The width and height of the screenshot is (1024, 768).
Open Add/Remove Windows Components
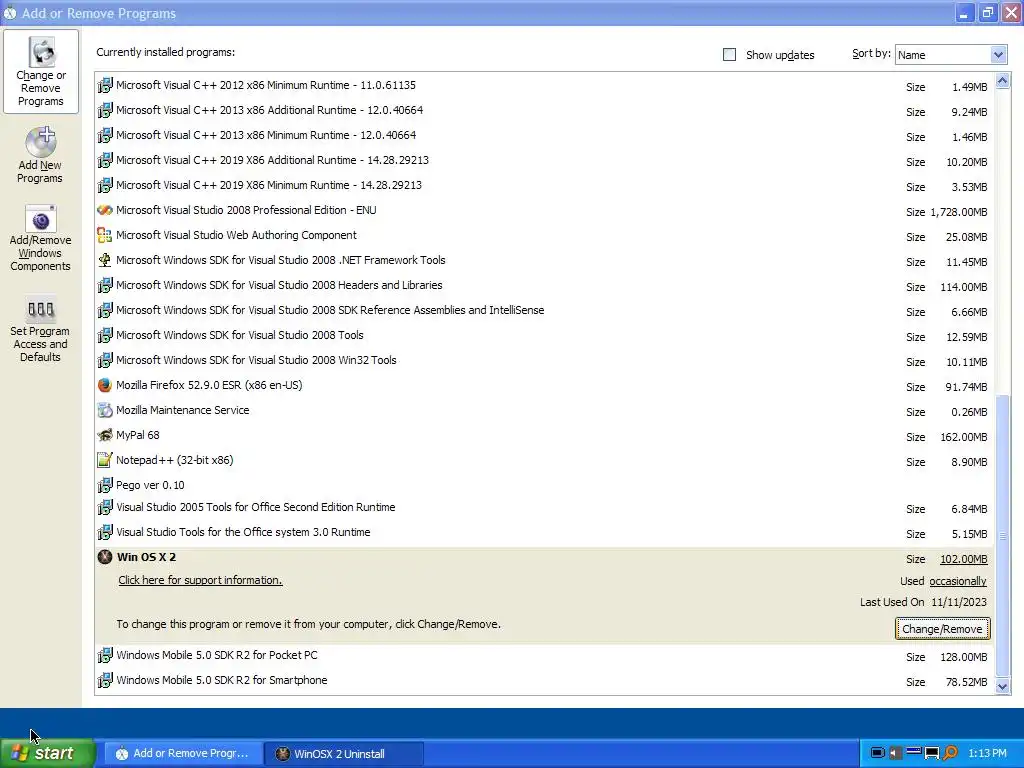click(40, 238)
